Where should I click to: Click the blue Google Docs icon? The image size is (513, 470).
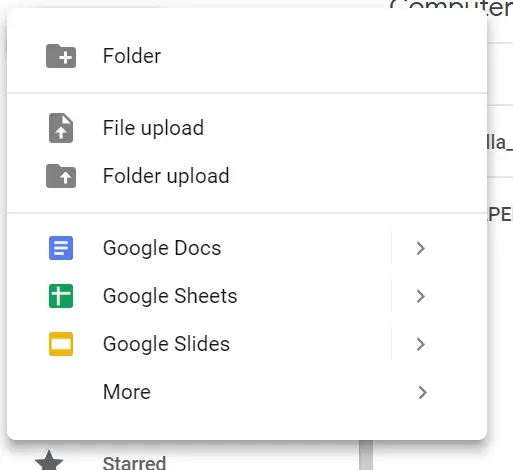[61, 248]
